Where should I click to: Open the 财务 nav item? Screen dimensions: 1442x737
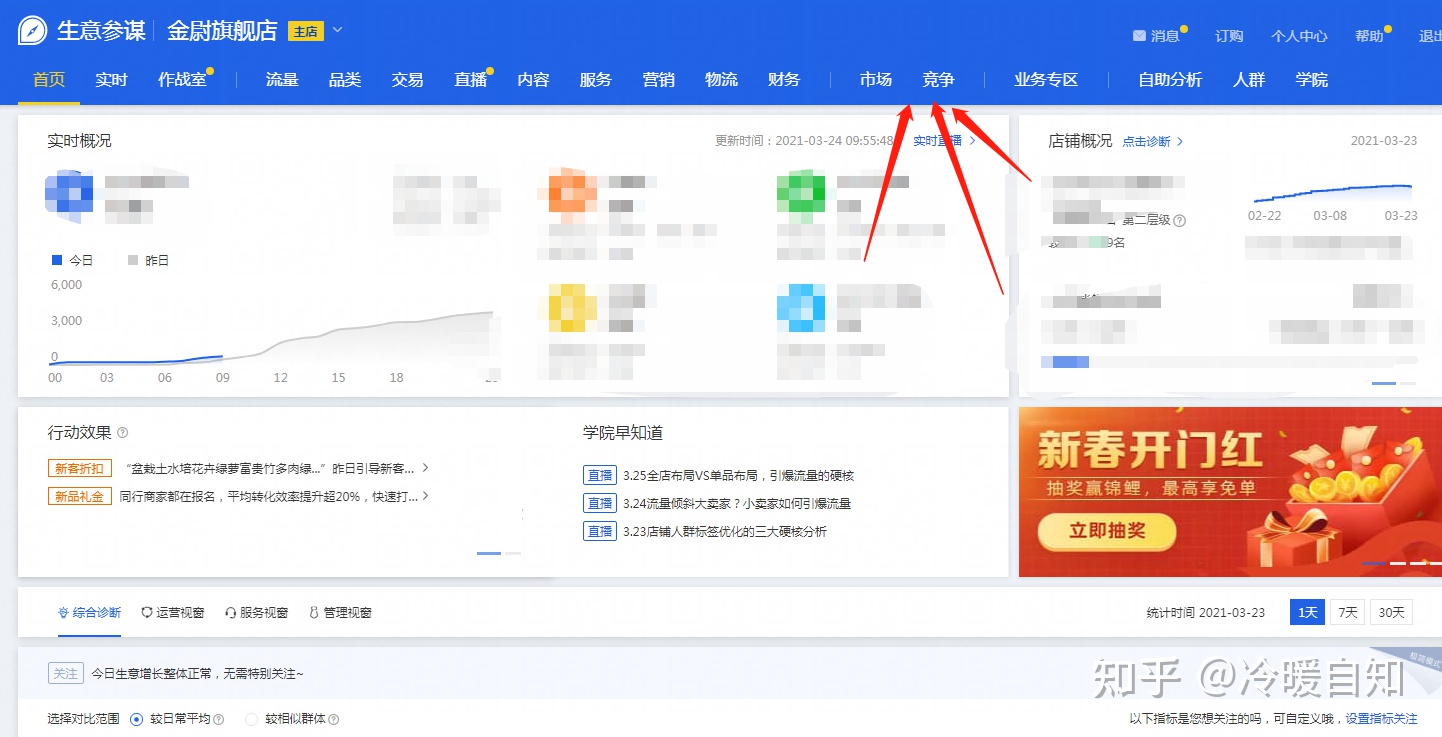point(784,79)
